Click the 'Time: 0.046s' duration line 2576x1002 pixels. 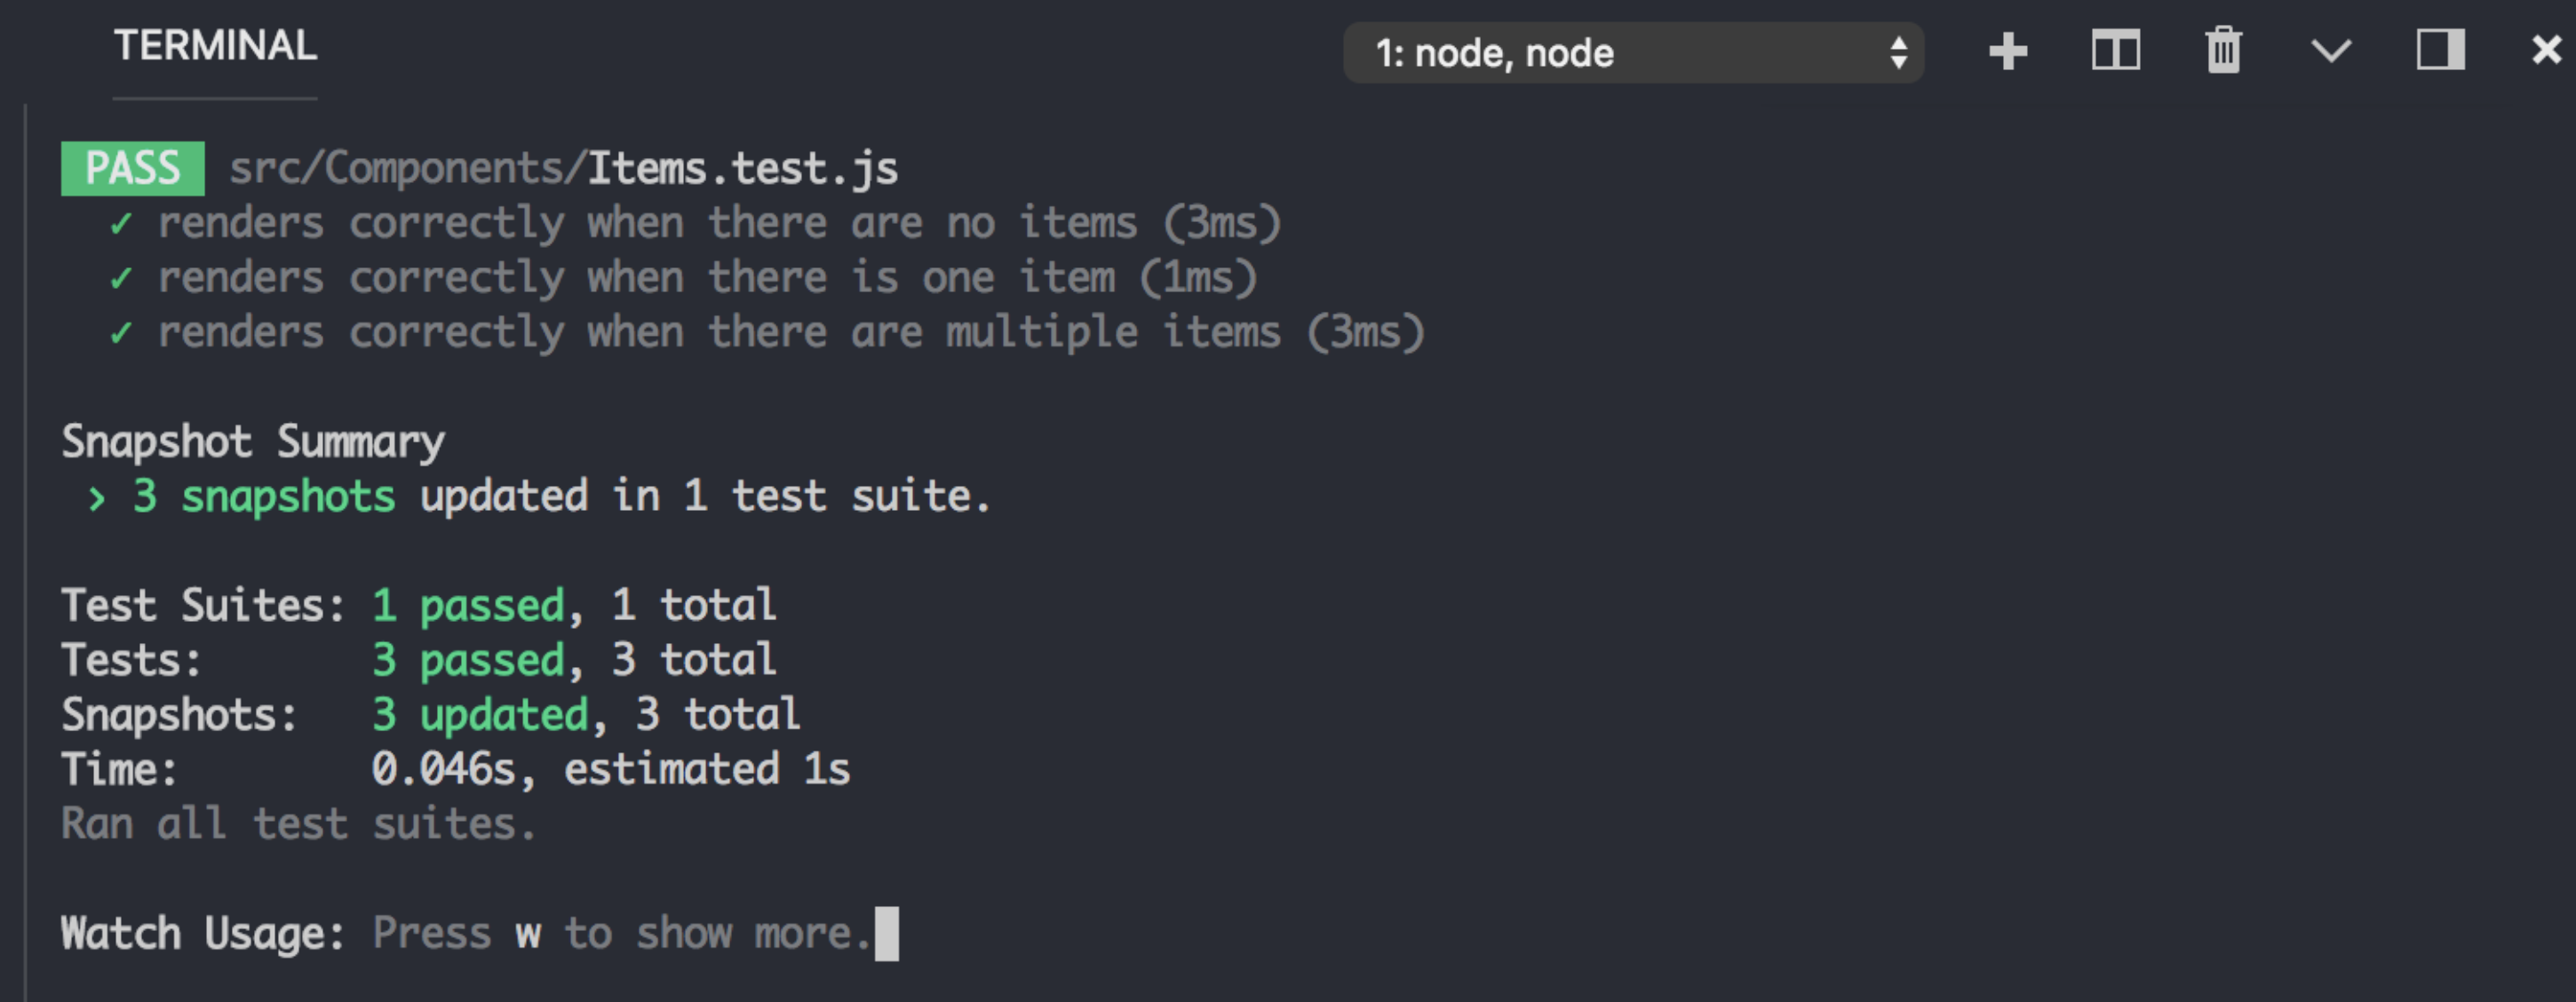pos(456,769)
